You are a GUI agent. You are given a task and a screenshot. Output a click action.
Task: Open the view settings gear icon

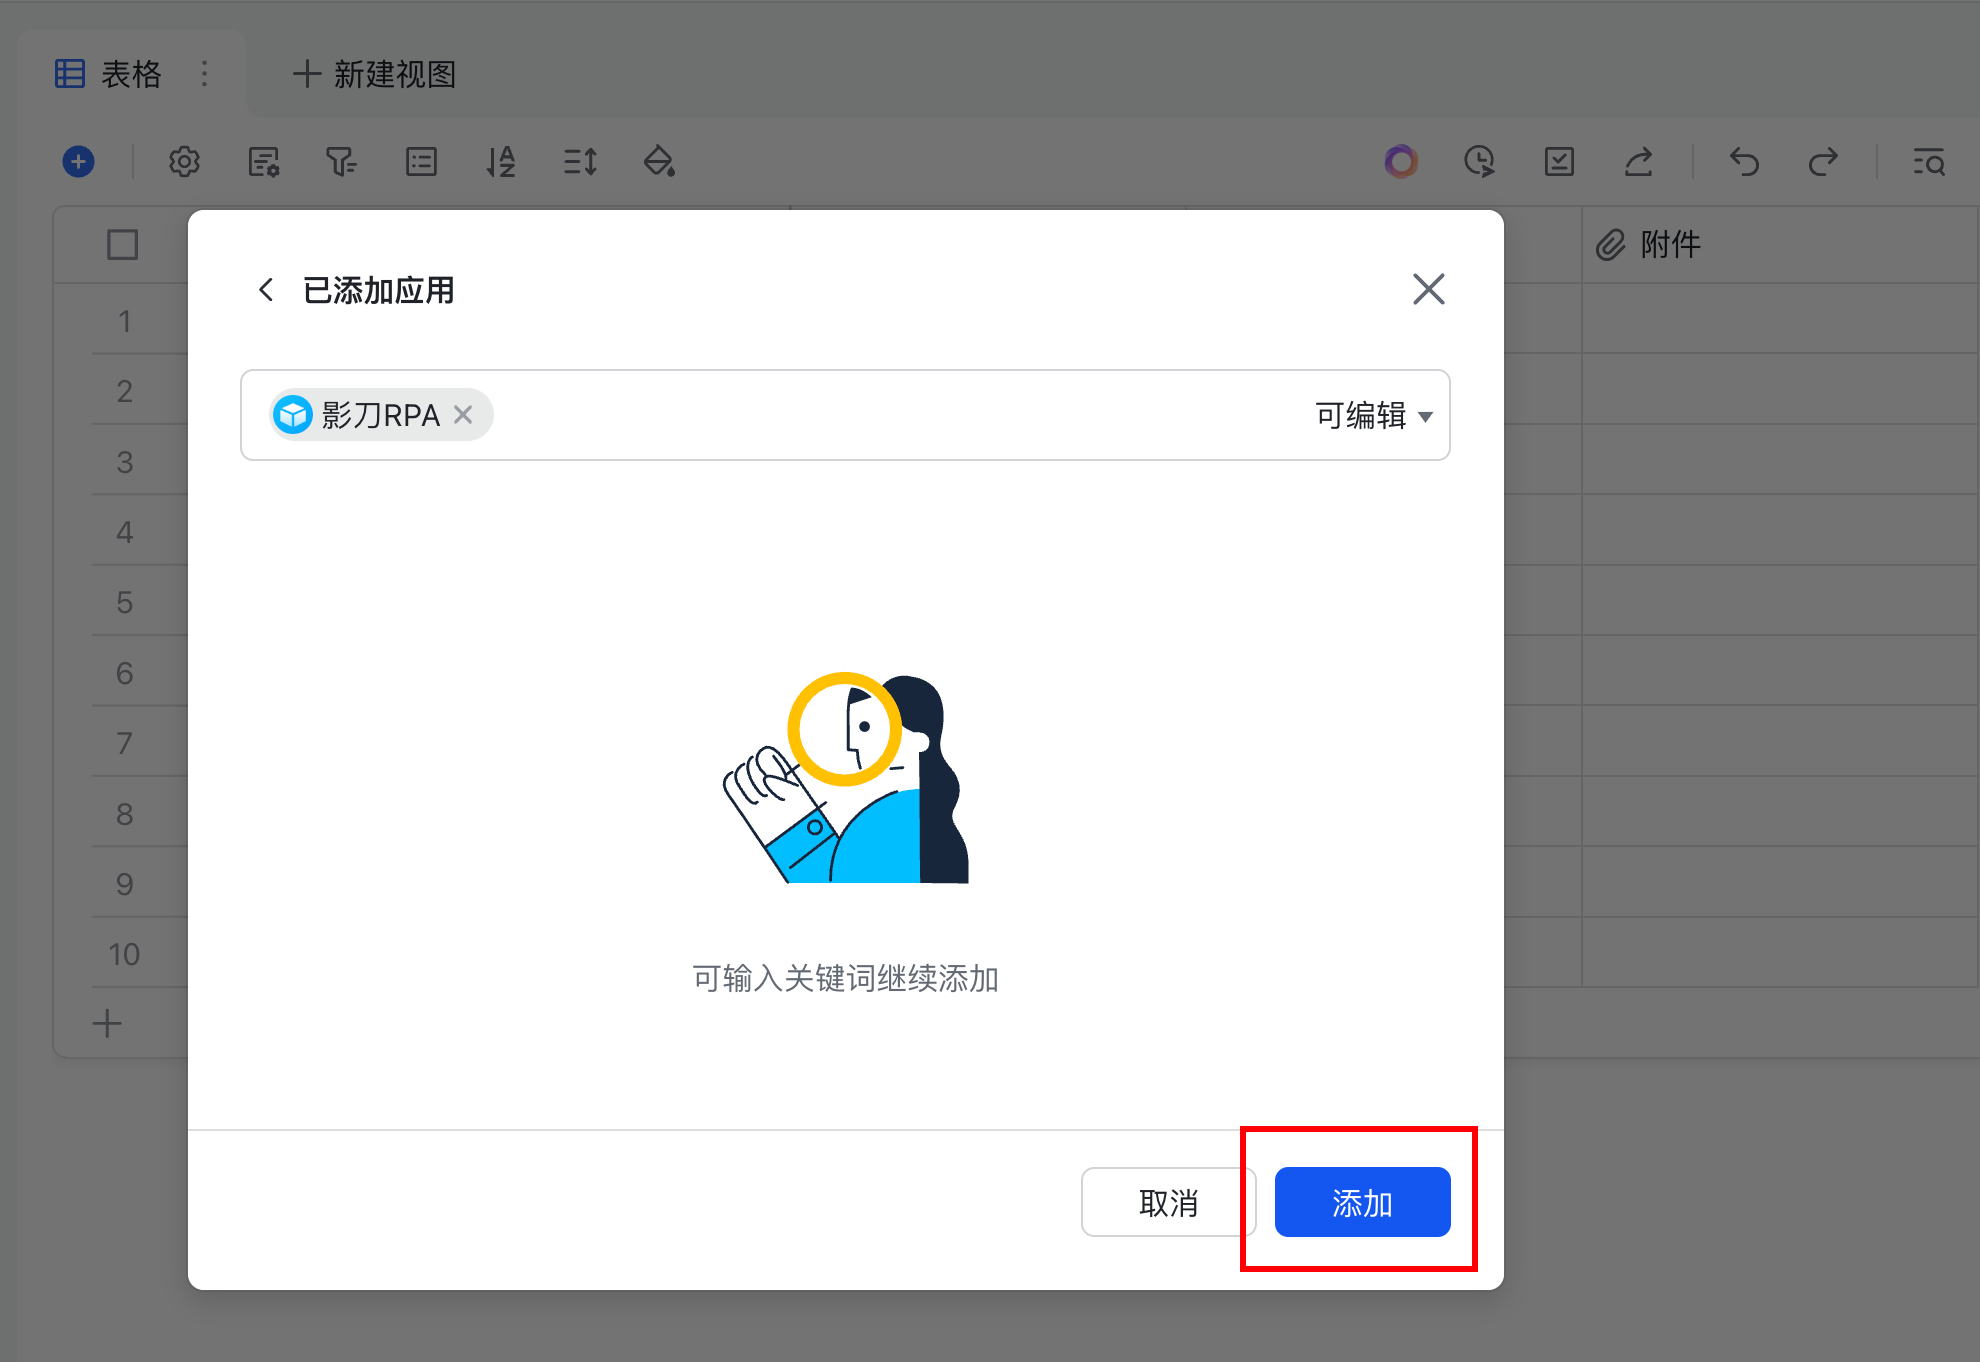(184, 161)
